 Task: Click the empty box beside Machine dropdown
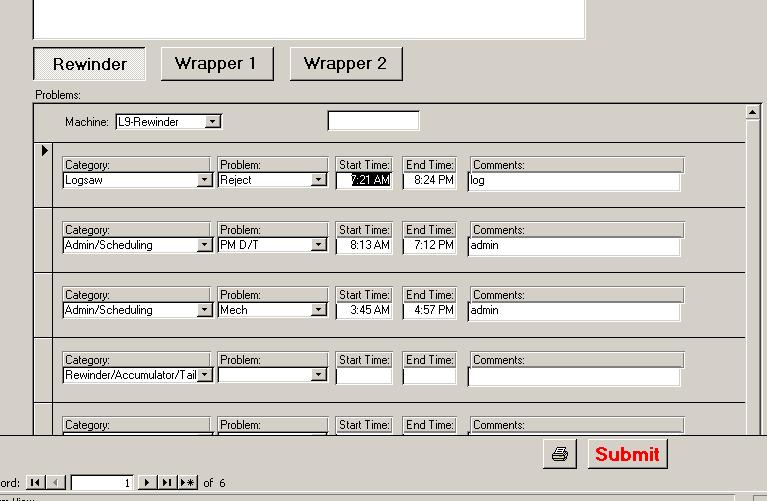(x=373, y=121)
